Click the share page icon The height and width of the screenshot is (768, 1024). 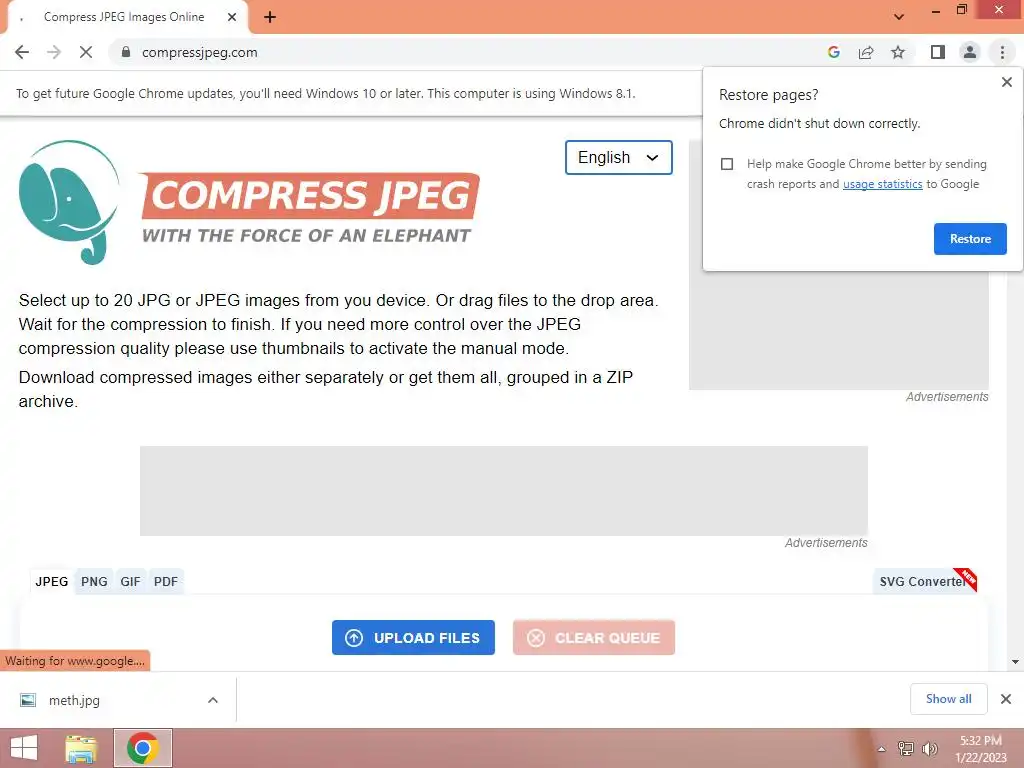[866, 52]
